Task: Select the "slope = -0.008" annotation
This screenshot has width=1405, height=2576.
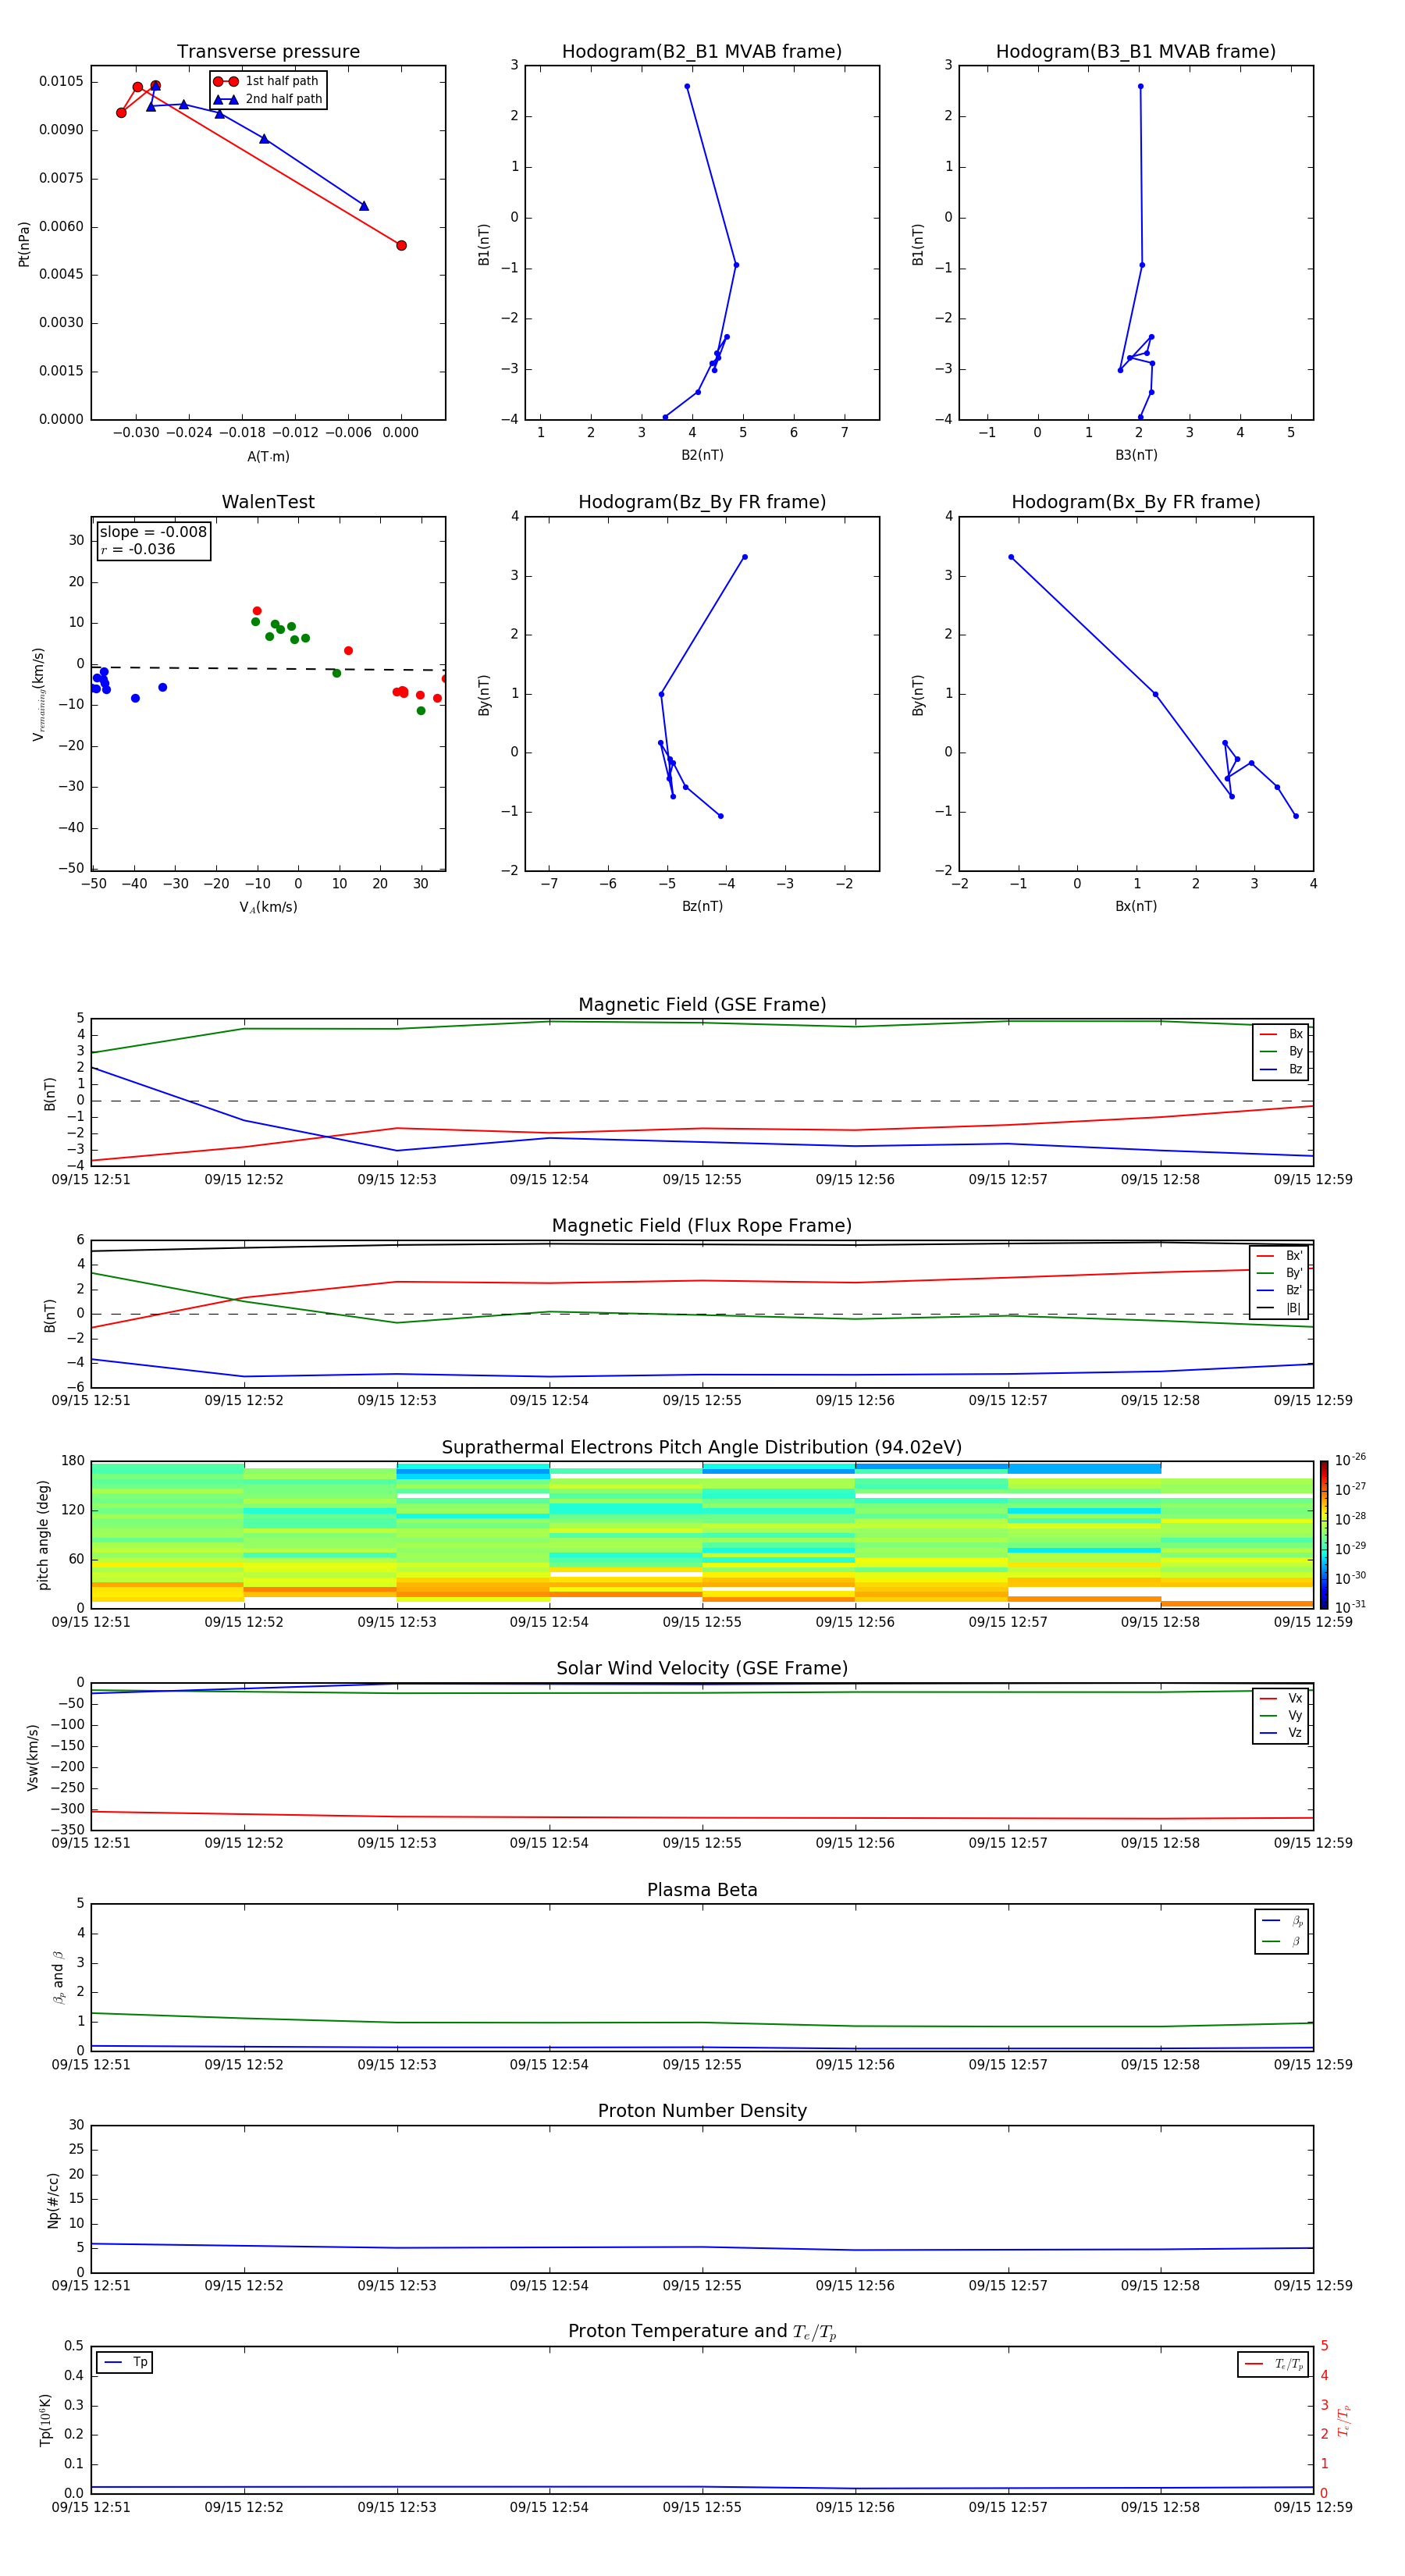Action: (153, 532)
